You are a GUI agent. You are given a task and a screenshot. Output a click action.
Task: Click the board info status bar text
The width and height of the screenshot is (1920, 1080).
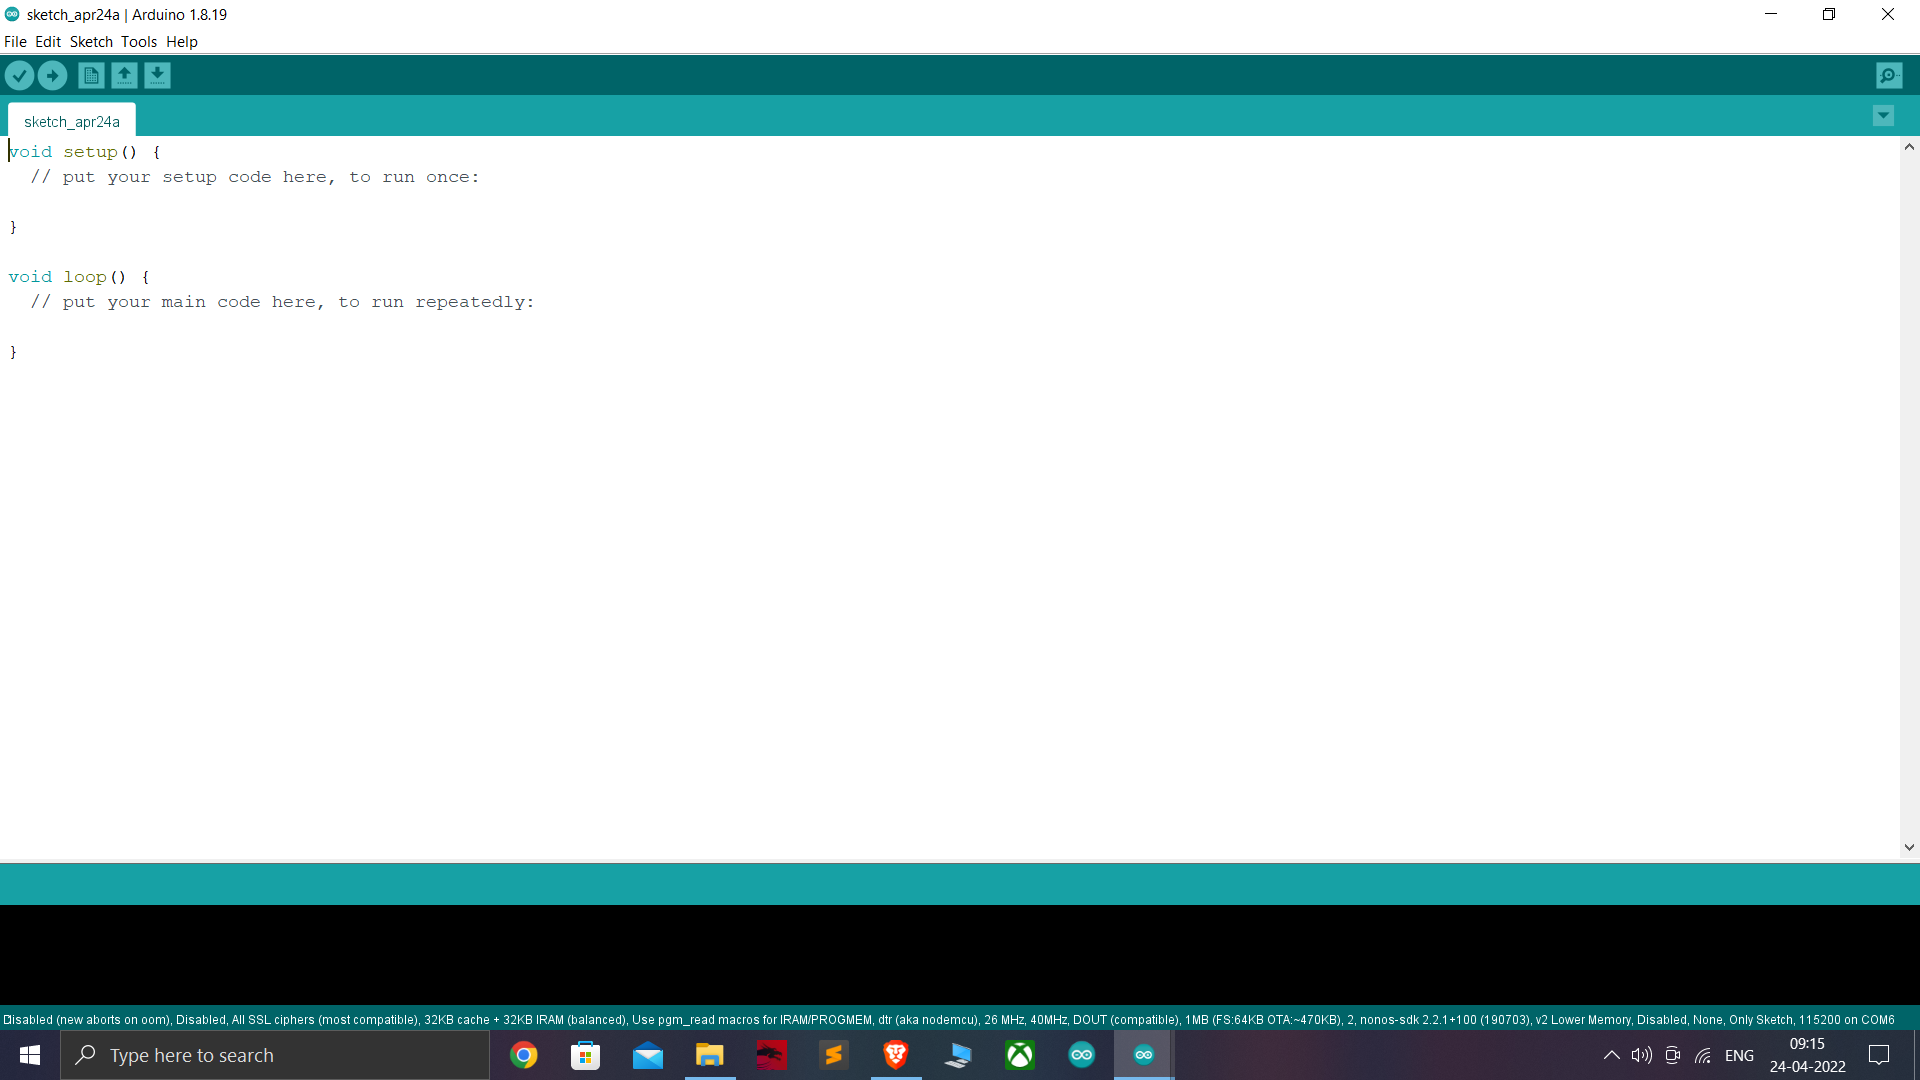(949, 1020)
